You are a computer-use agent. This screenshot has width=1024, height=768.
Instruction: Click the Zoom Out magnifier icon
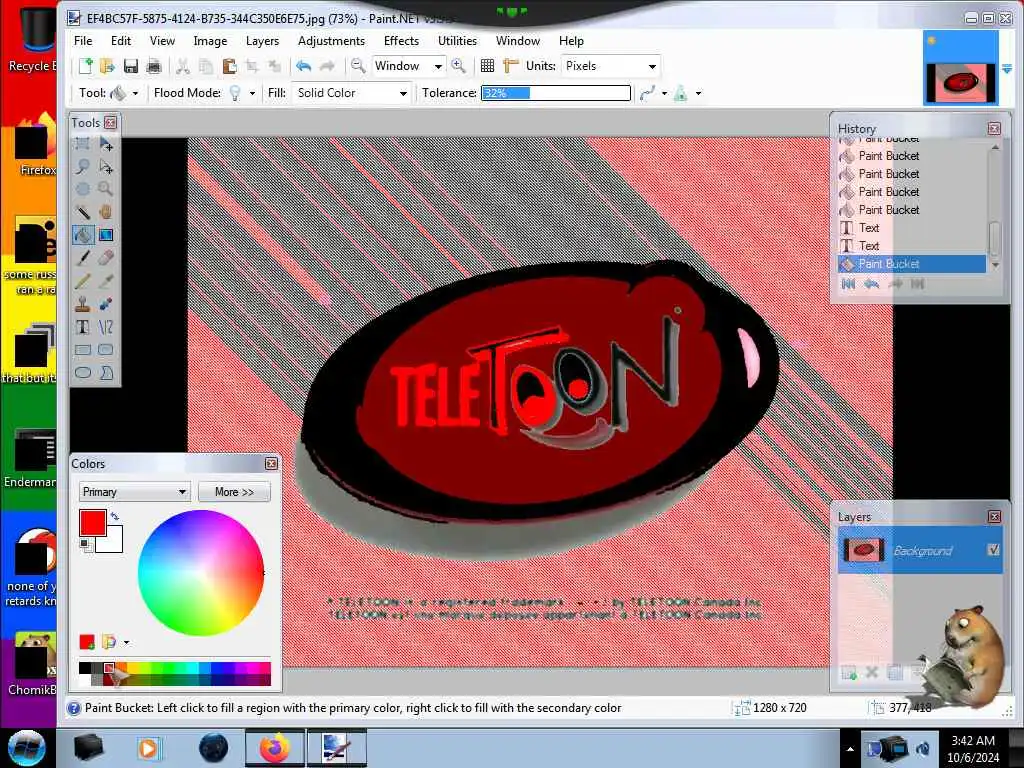coord(358,66)
